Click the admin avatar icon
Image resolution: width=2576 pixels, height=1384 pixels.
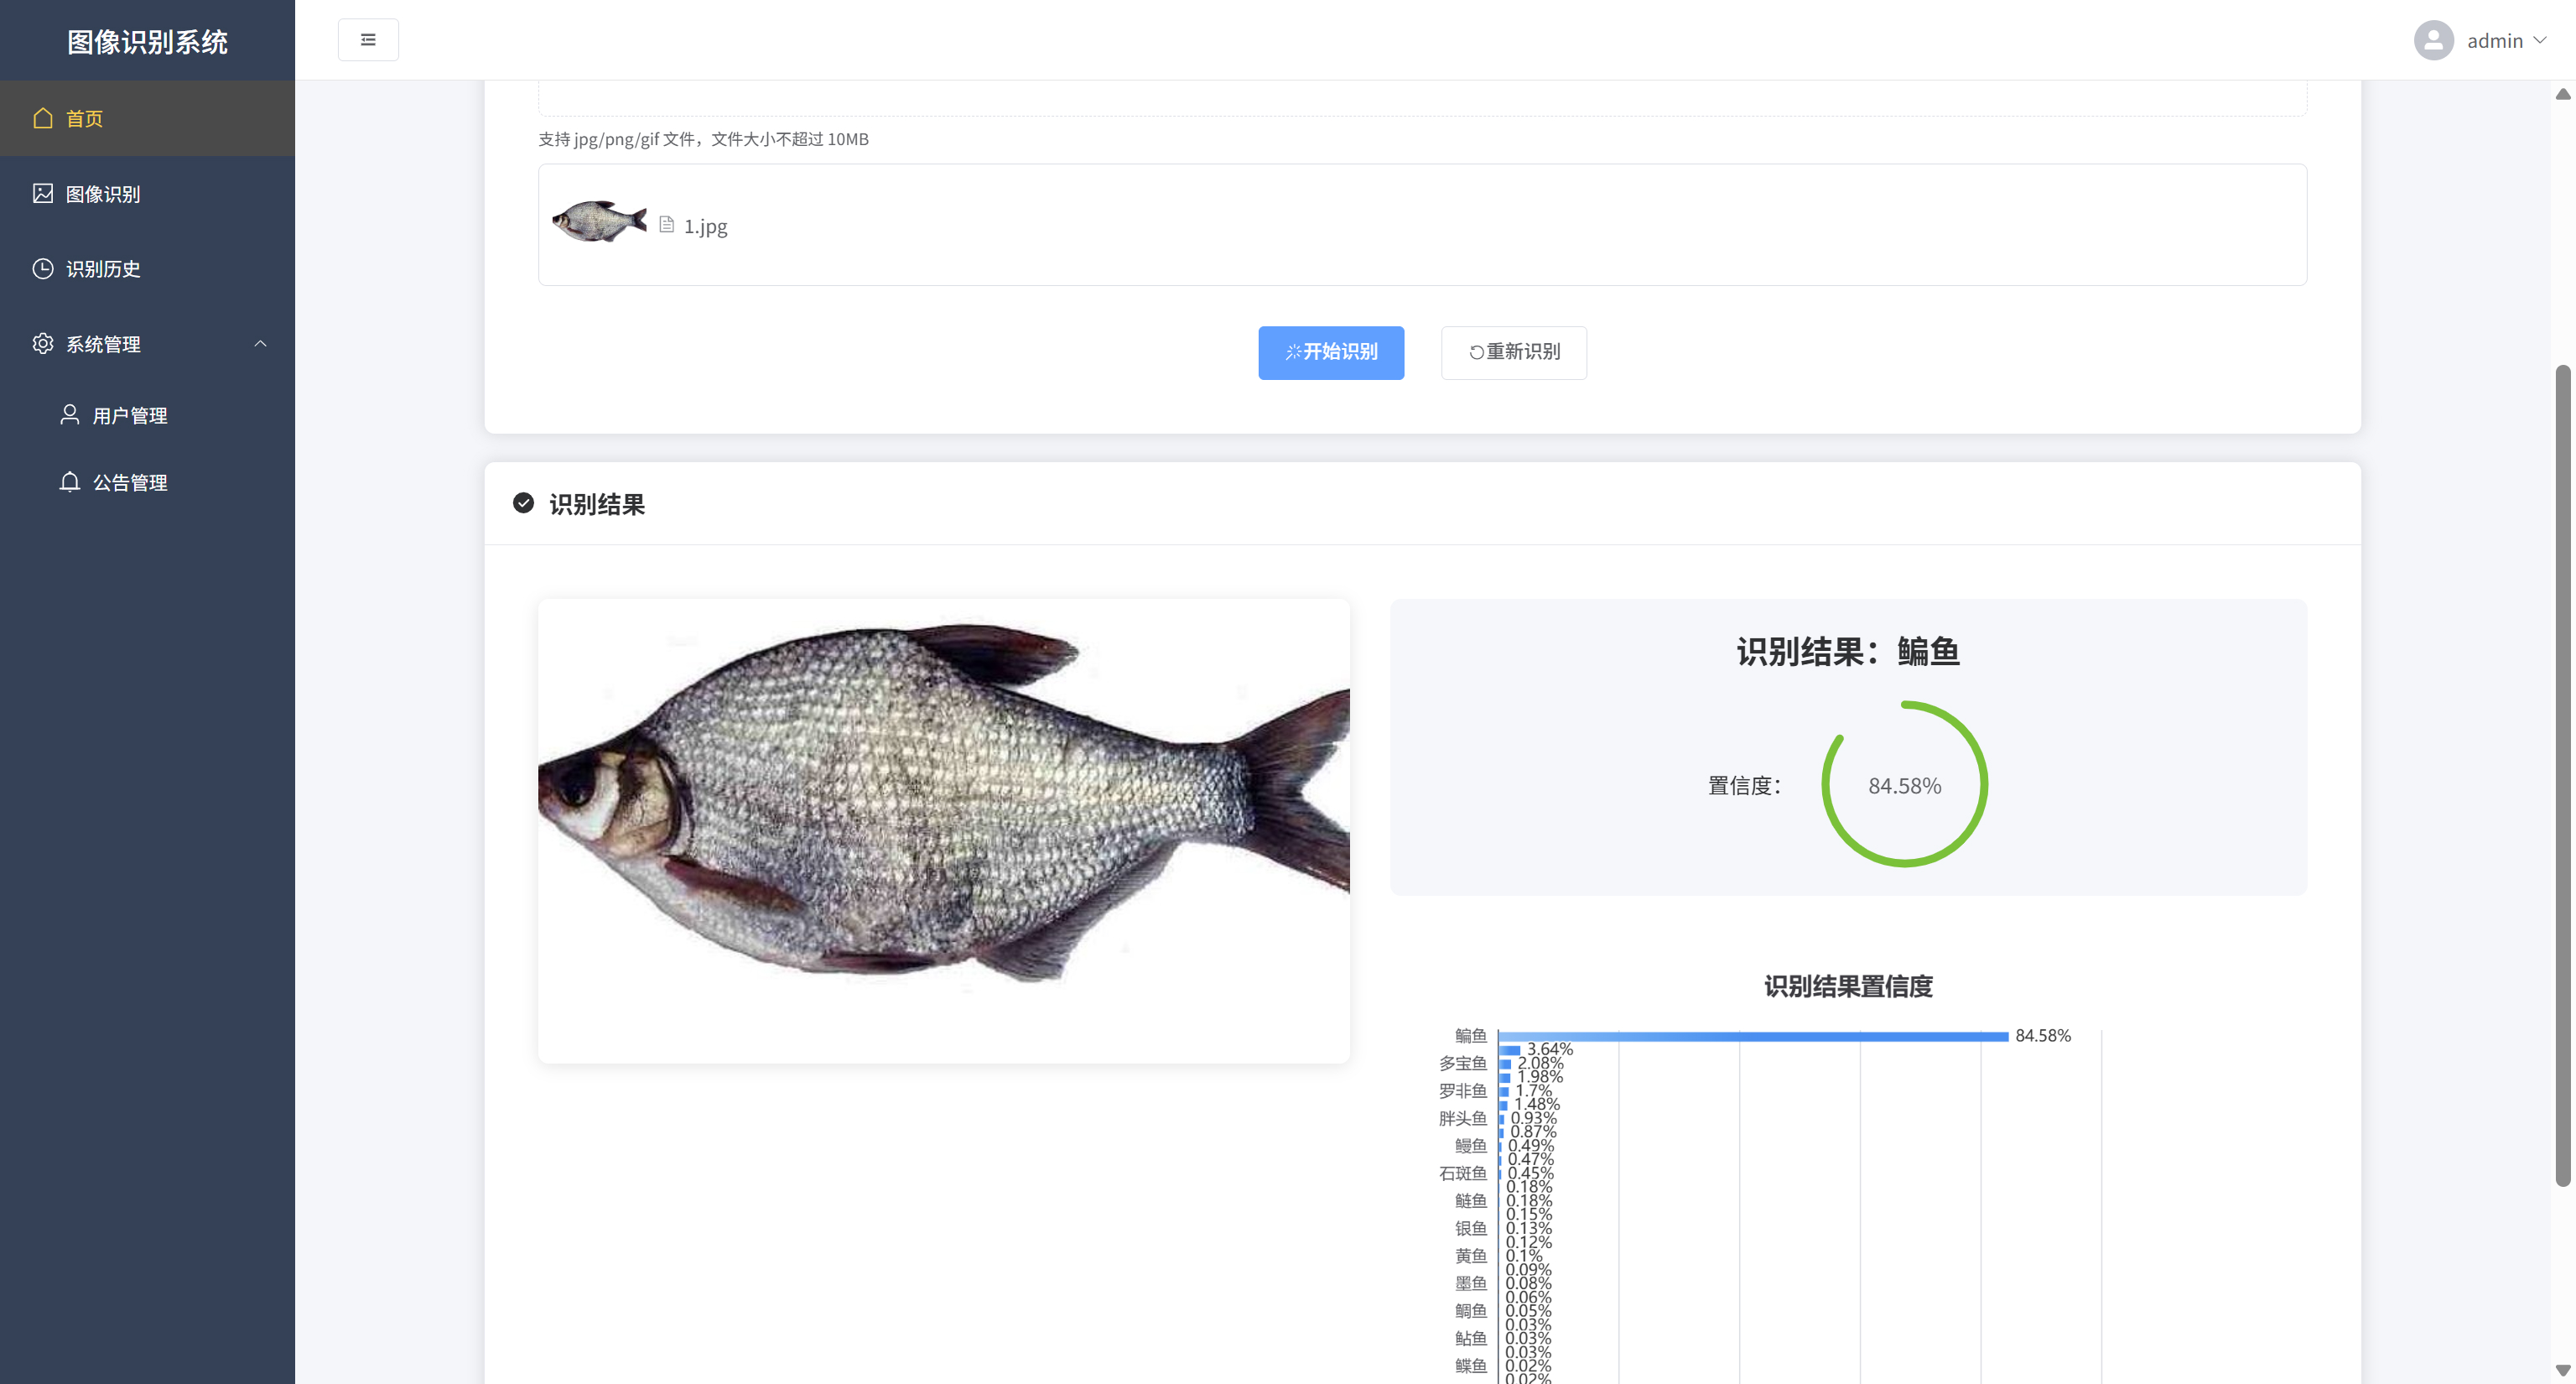tap(2433, 40)
